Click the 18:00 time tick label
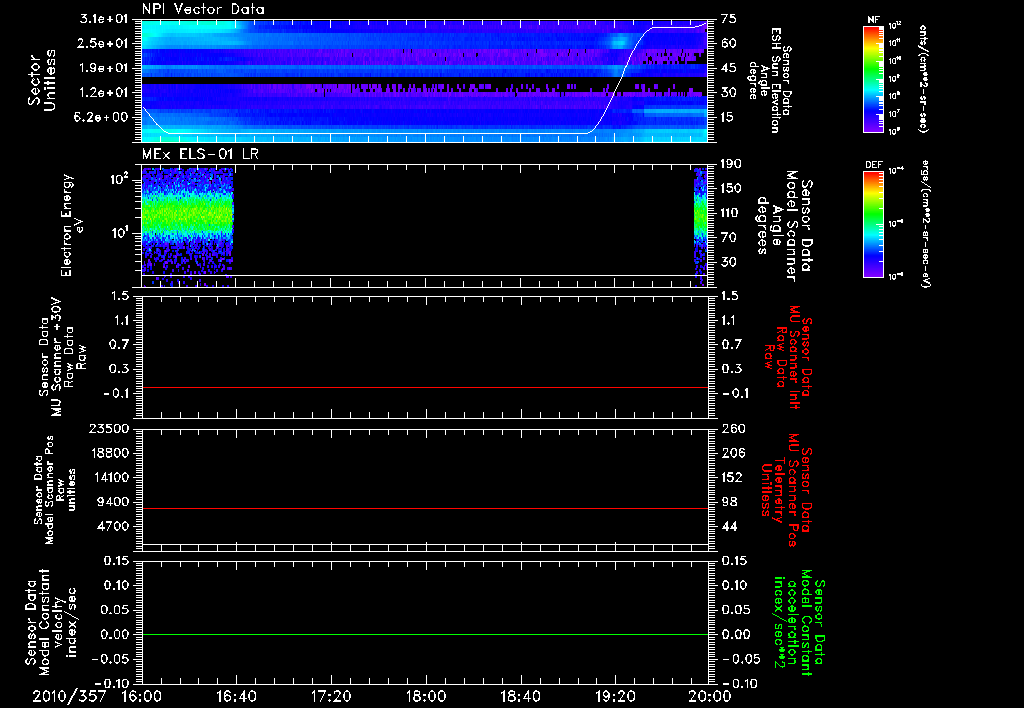 426,696
